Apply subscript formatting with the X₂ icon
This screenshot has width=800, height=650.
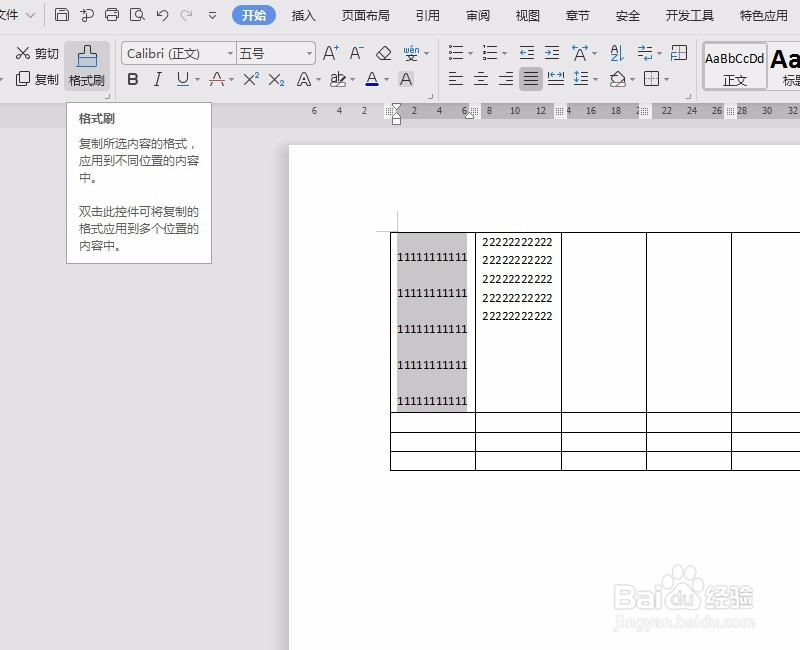(x=276, y=80)
